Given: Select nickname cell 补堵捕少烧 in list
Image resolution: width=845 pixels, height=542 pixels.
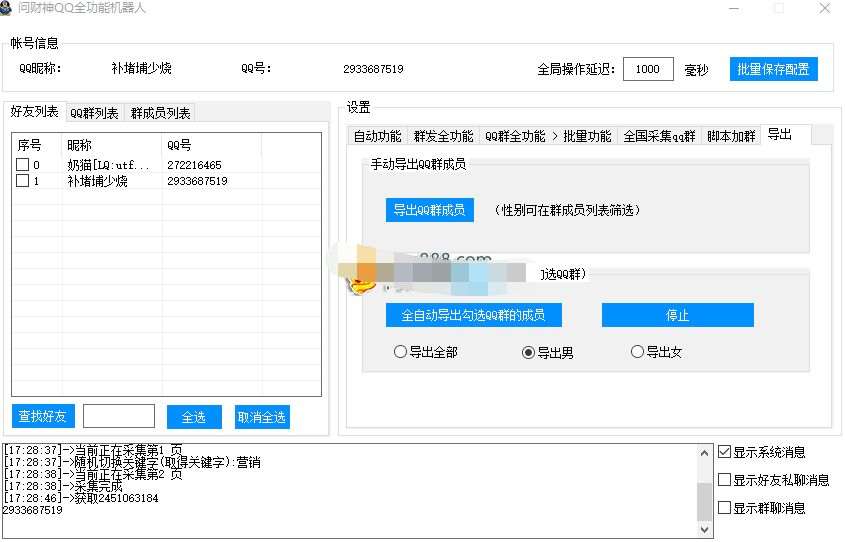Looking at the screenshot, I should 98,181.
